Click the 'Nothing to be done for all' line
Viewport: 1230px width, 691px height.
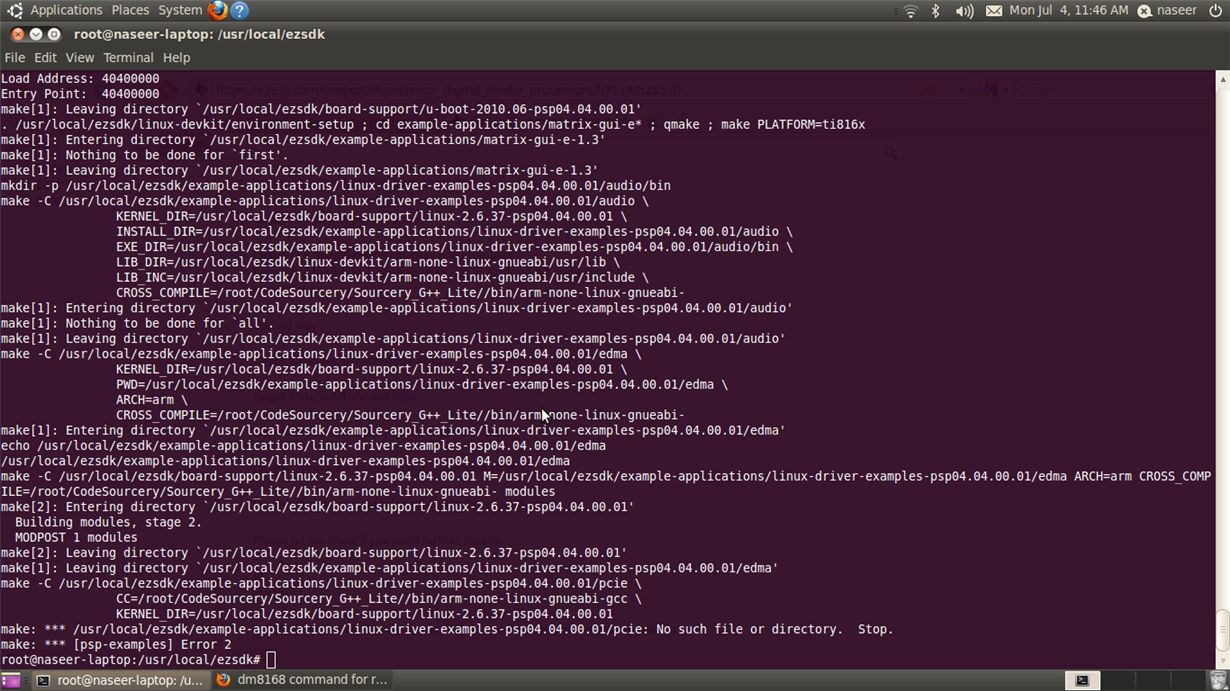pyautogui.click(x=137, y=324)
